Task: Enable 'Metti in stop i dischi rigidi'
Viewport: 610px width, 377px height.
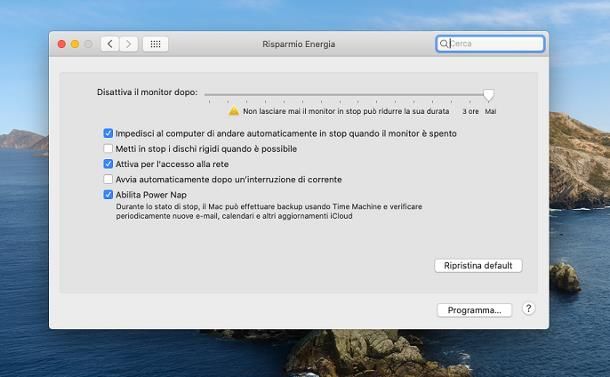Action: [x=108, y=149]
